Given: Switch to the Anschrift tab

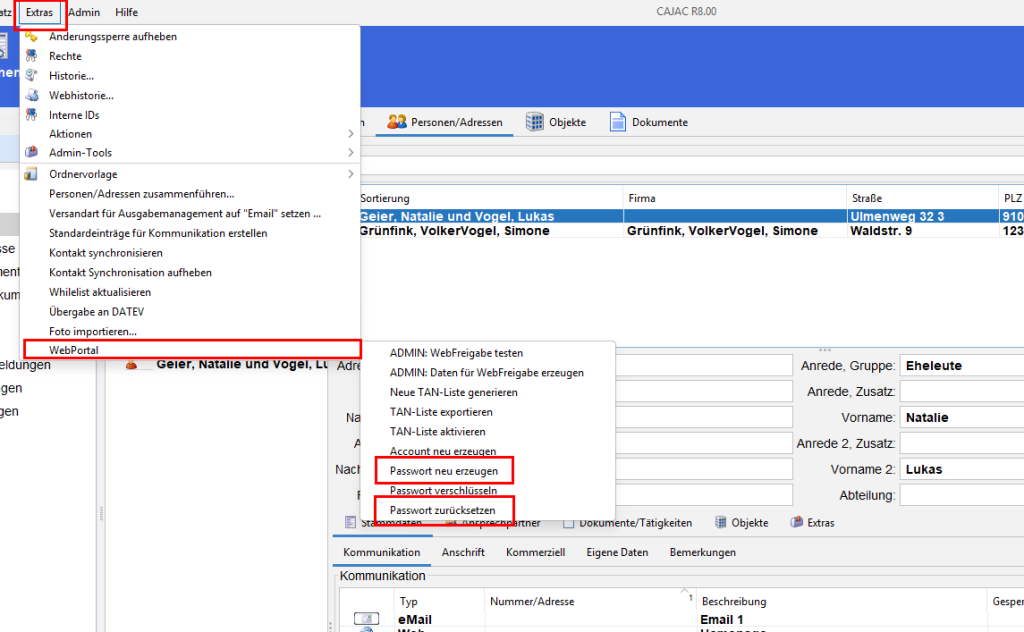Looking at the screenshot, I should tap(463, 552).
